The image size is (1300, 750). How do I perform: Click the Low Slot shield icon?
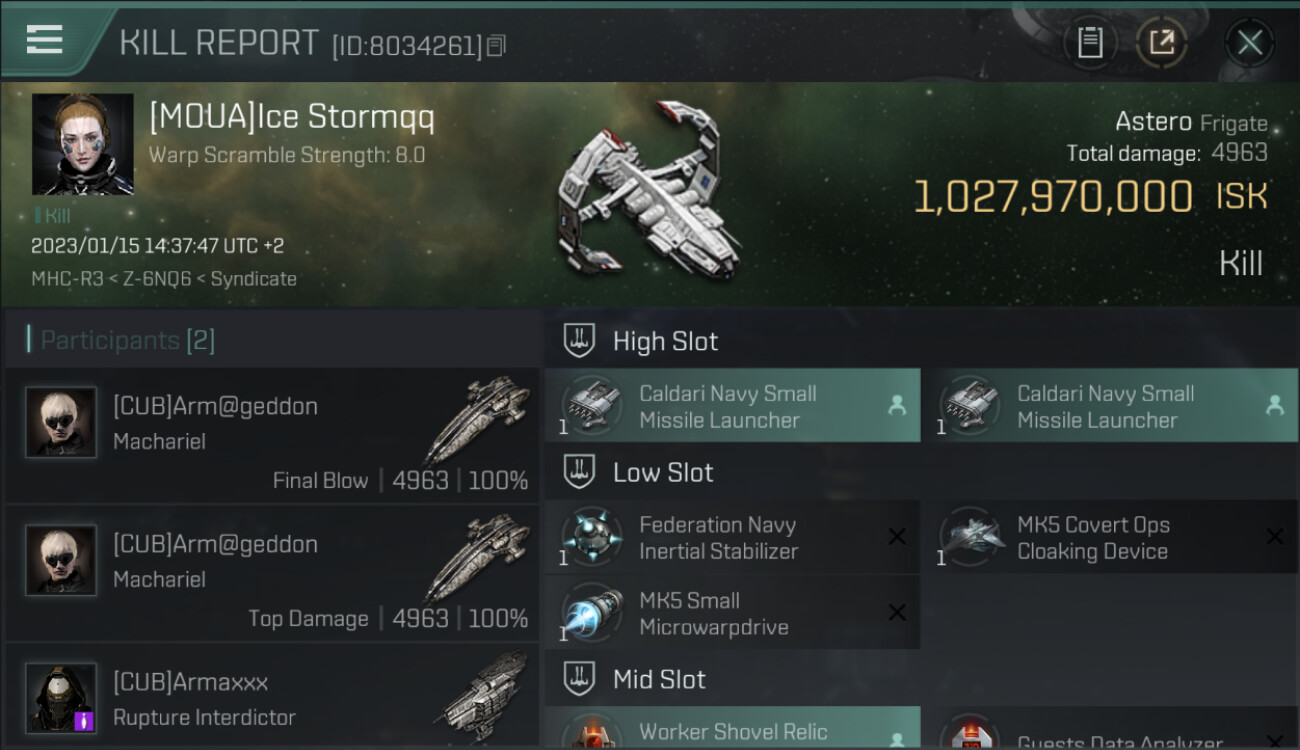click(x=579, y=472)
